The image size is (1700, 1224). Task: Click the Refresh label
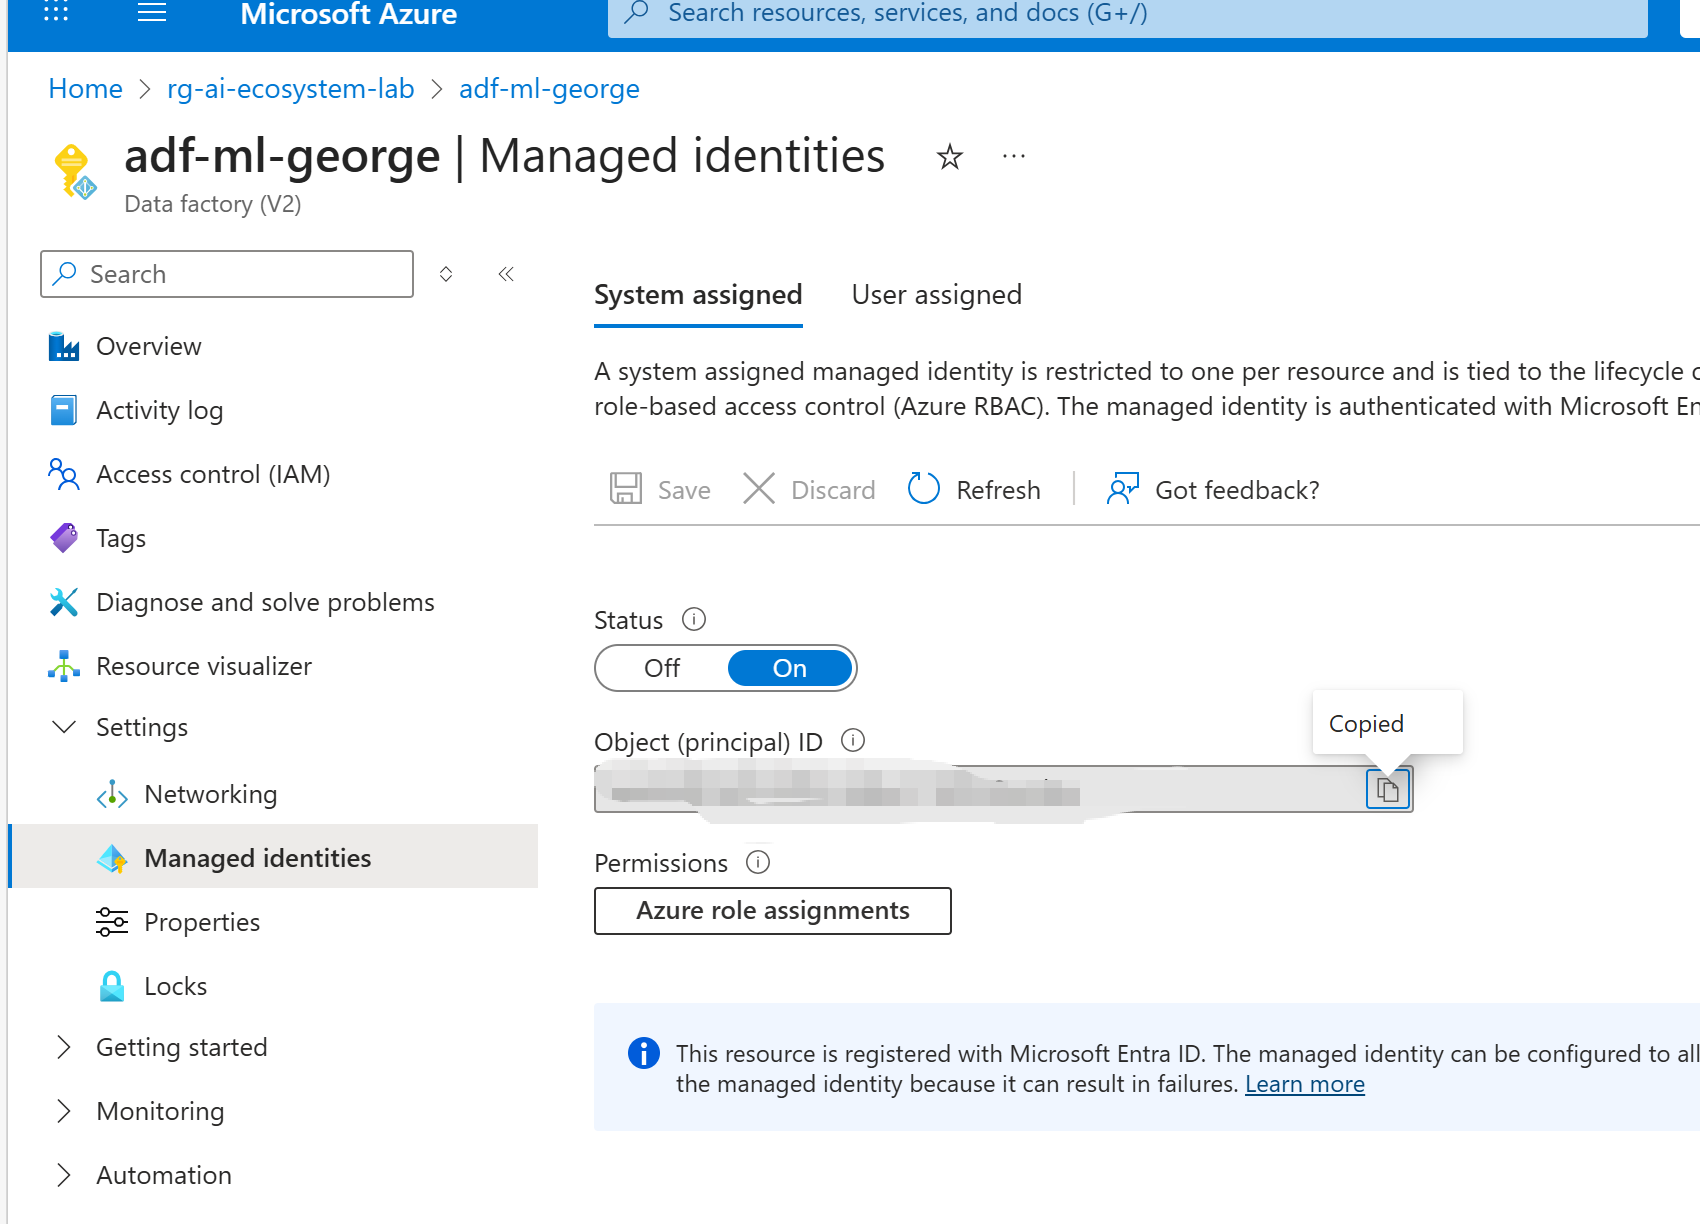pos(998,490)
